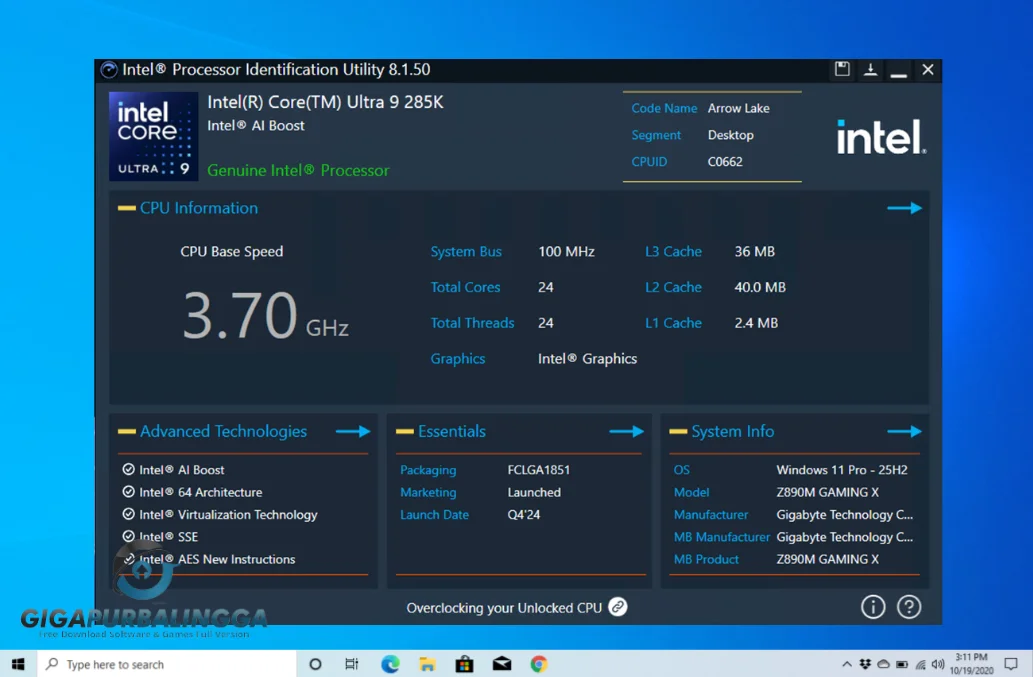
Task: Click the Intel SSE check mark
Action: (128, 537)
